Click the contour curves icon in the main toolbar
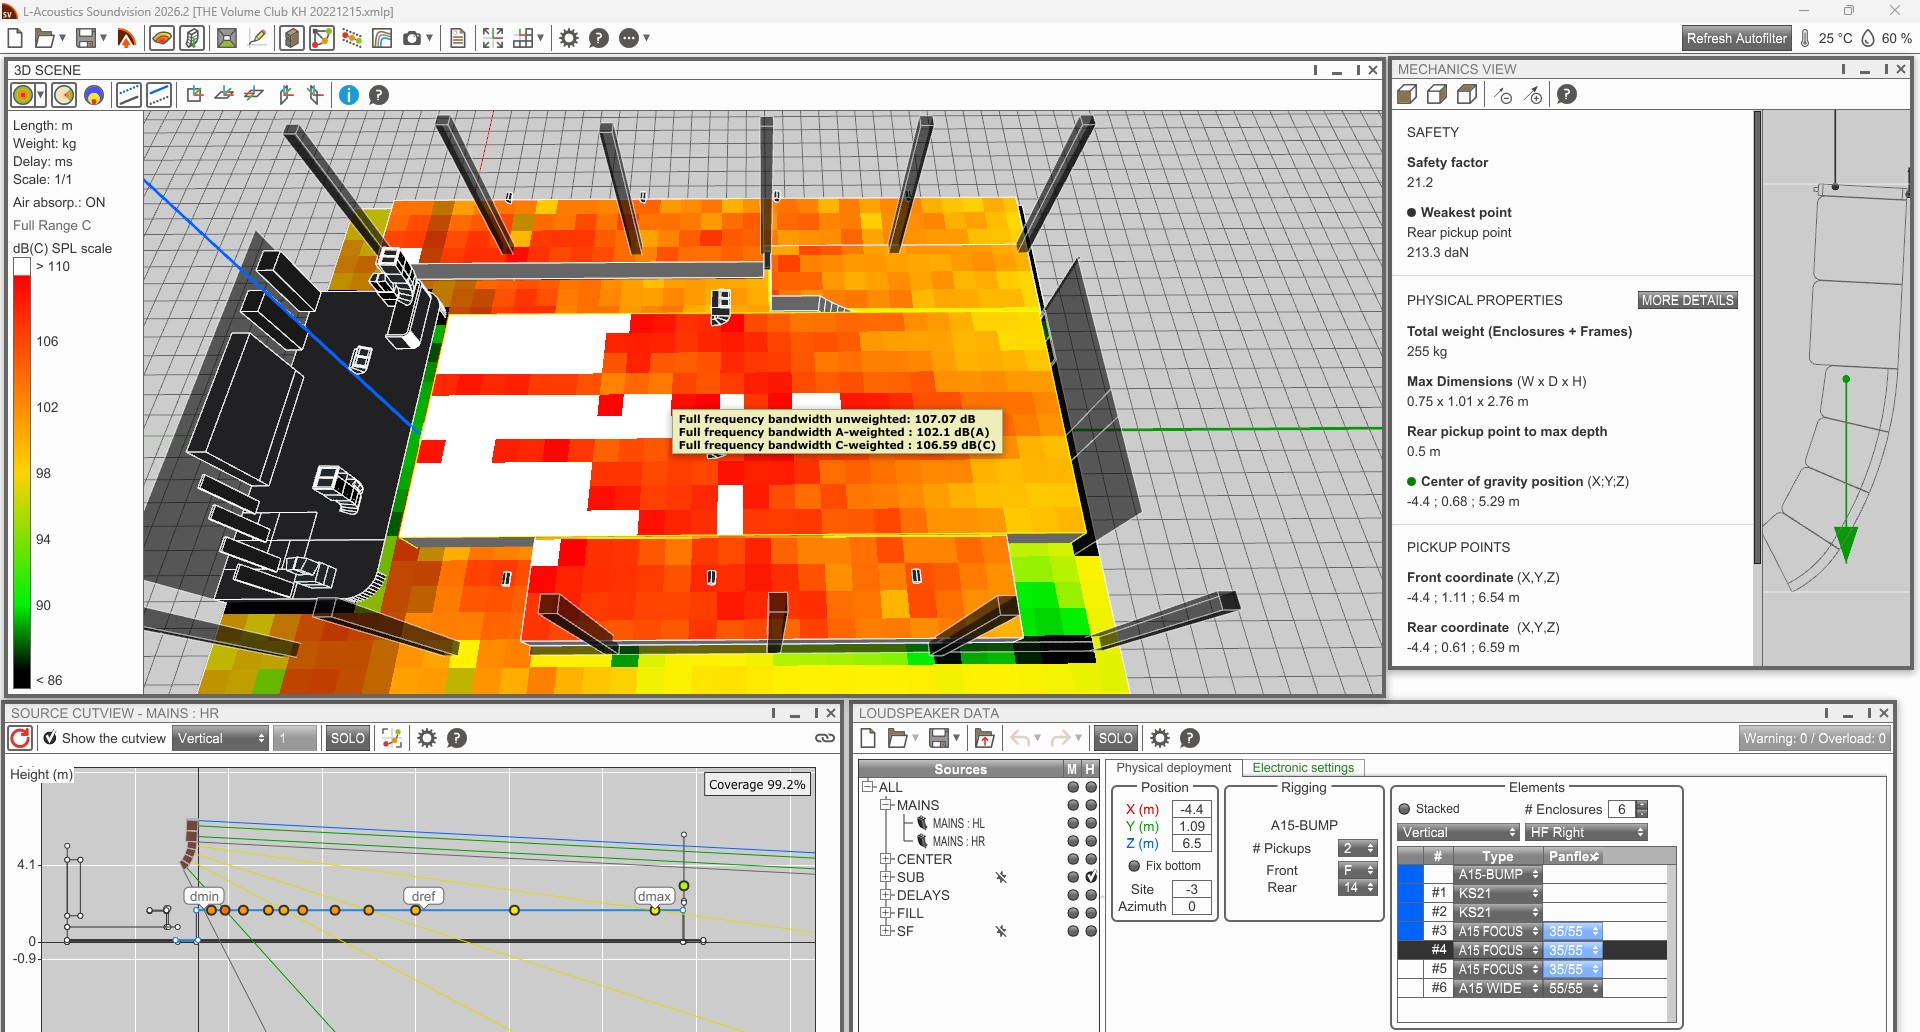Screen dimensions: 1920x1032 coord(381,38)
